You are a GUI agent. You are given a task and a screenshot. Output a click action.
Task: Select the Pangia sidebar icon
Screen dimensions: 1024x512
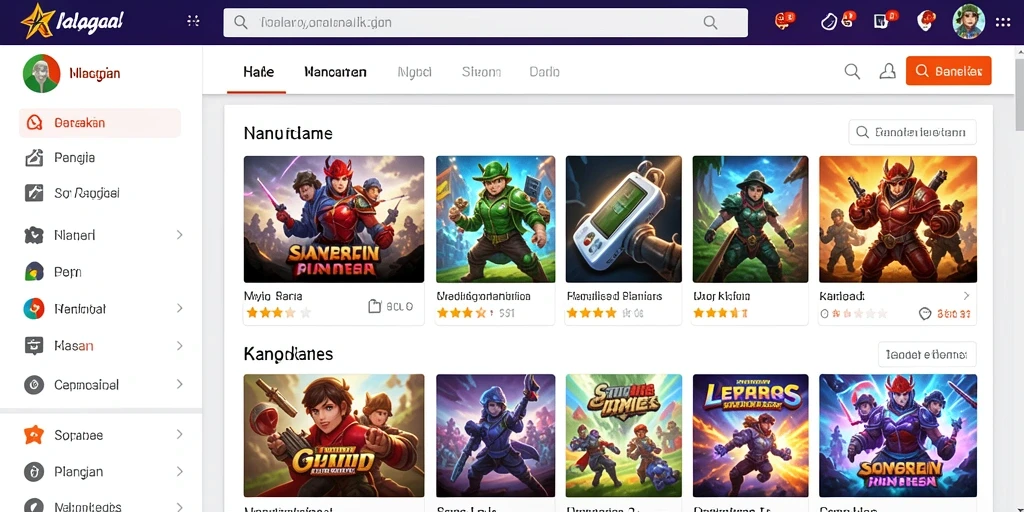coord(34,157)
